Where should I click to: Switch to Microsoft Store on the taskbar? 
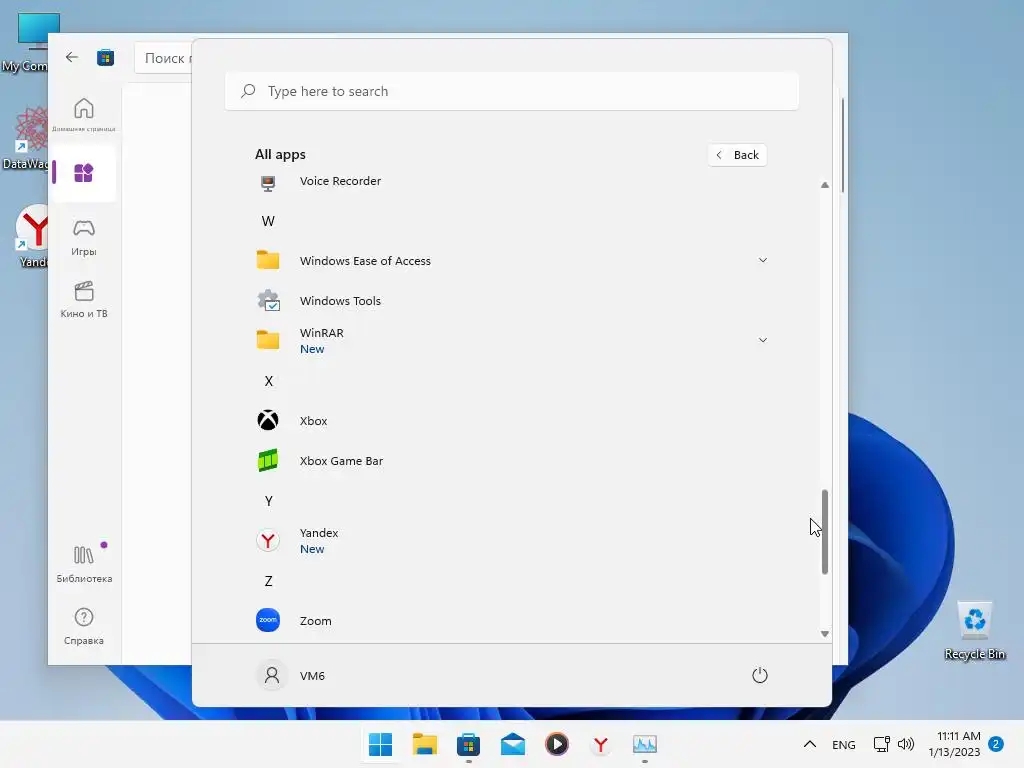pos(468,744)
